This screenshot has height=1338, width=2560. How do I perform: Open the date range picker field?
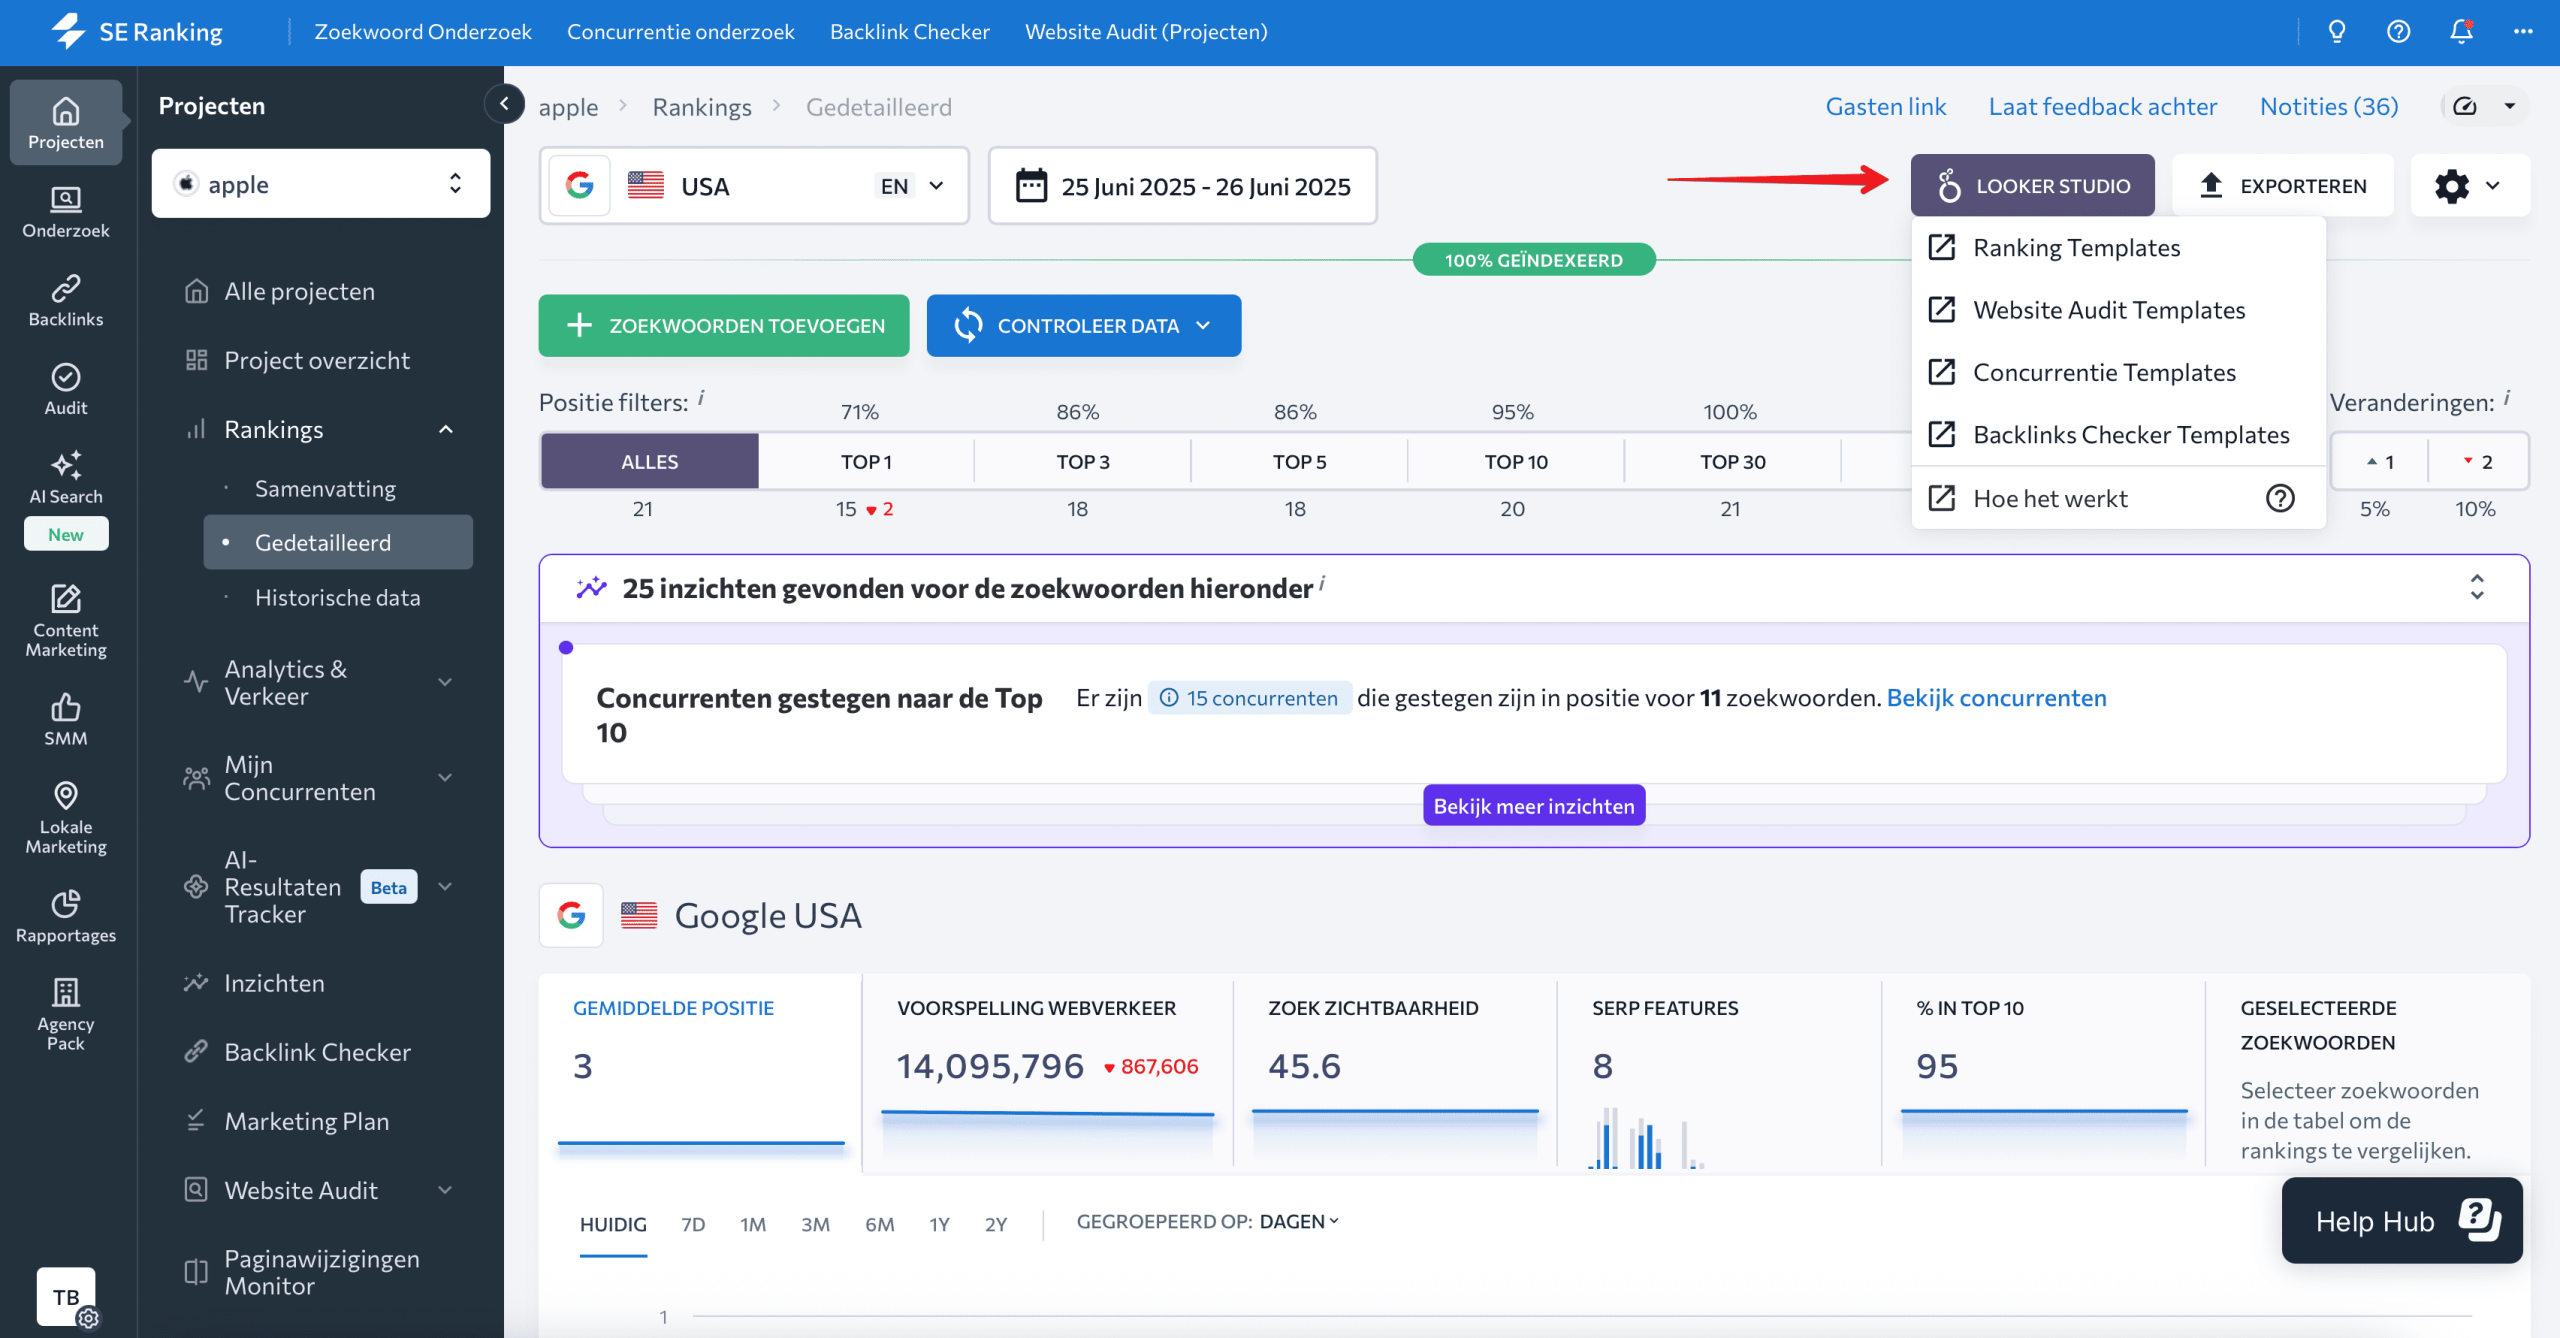1182,186
